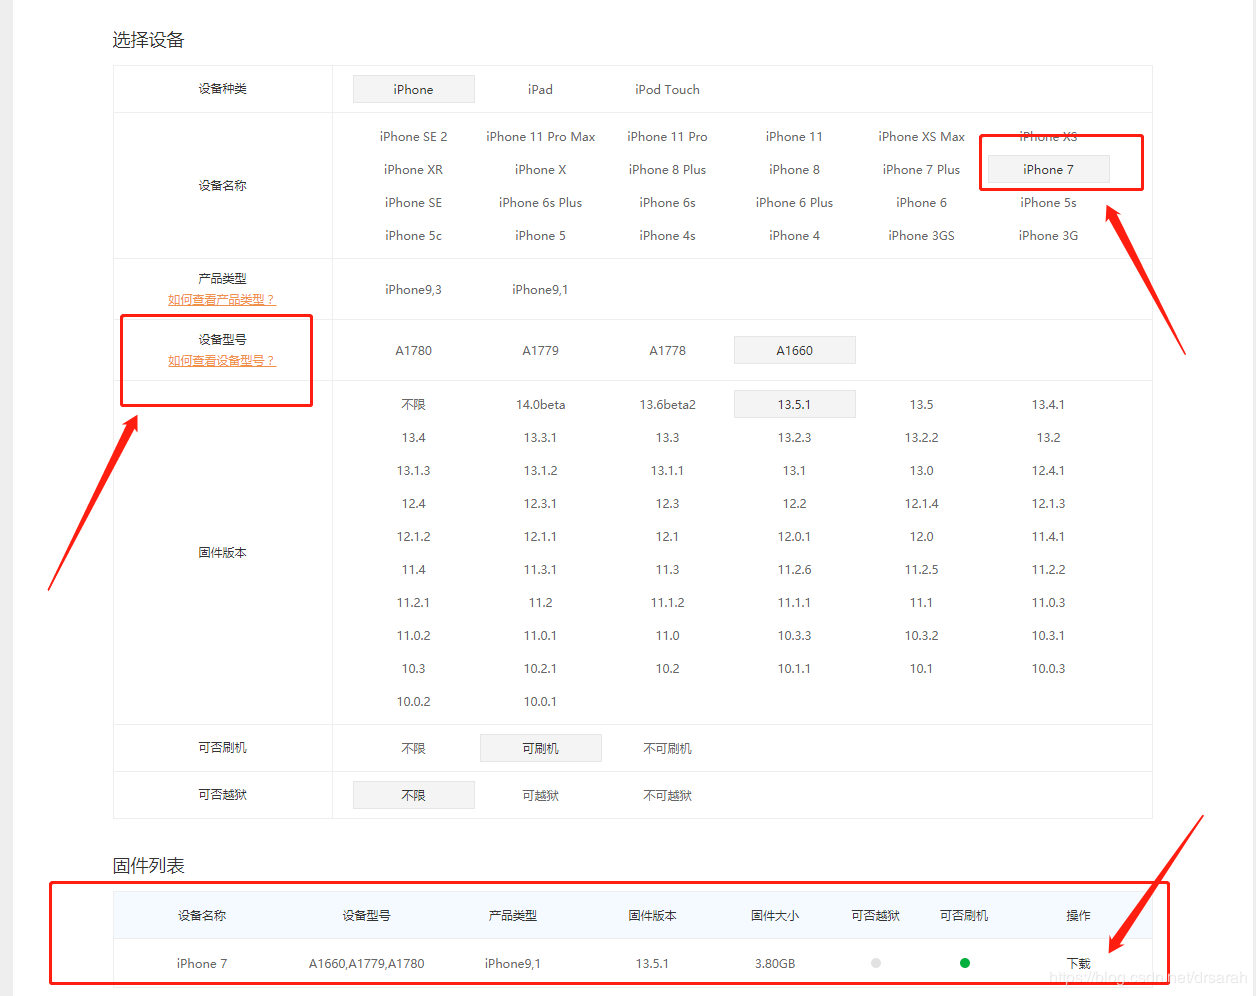This screenshot has width=1256, height=996.
Task: Select firmware version 11.2.6
Action: pyautogui.click(x=794, y=570)
